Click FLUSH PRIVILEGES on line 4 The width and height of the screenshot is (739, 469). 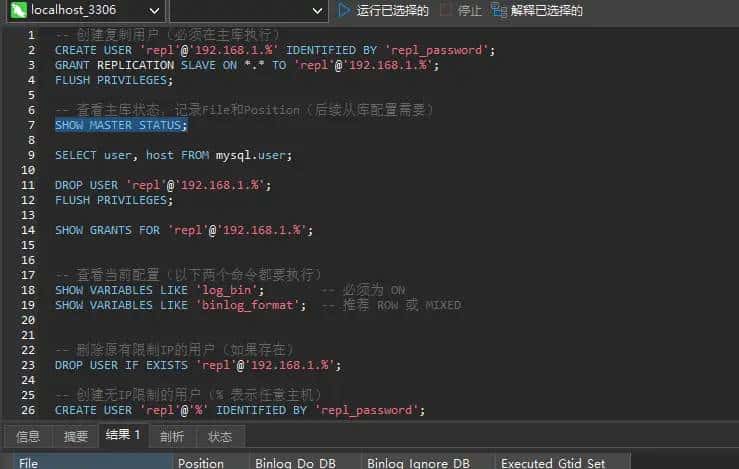[x=114, y=80]
